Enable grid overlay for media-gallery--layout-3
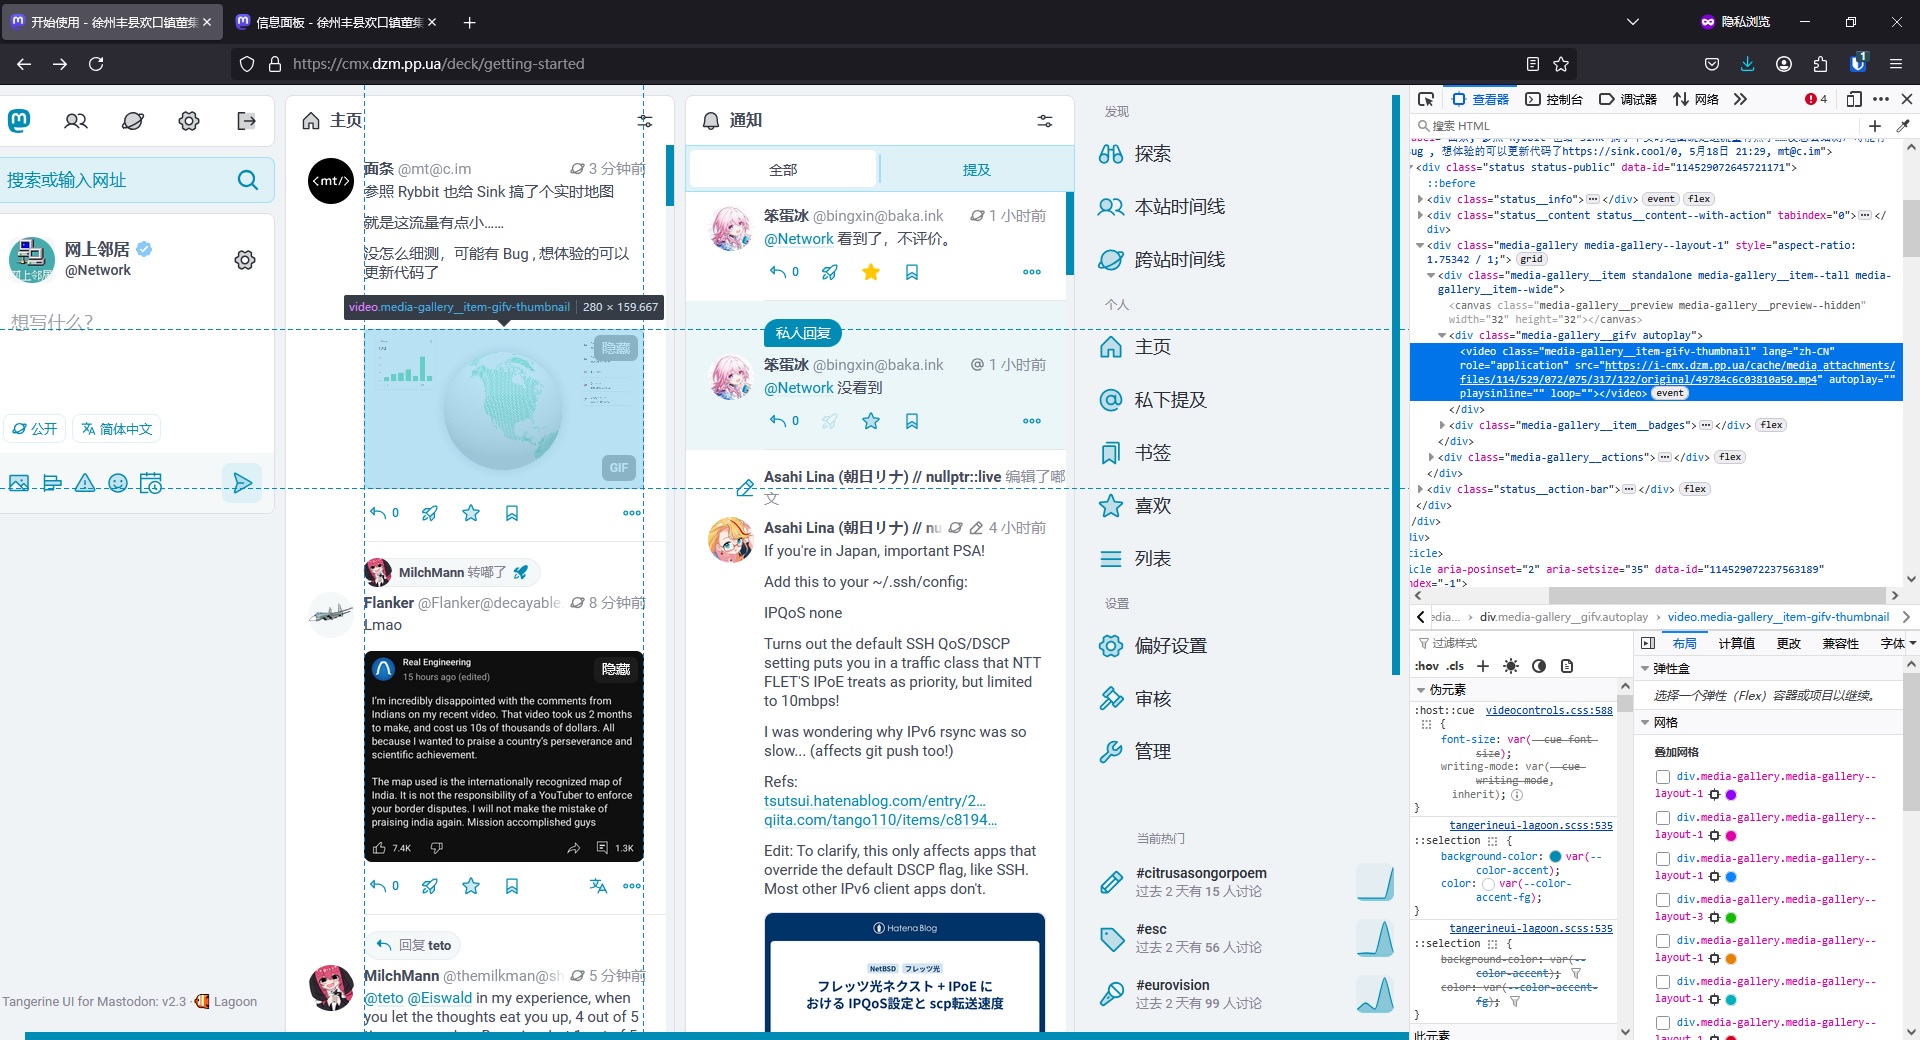The image size is (1920, 1040). tap(1663, 900)
